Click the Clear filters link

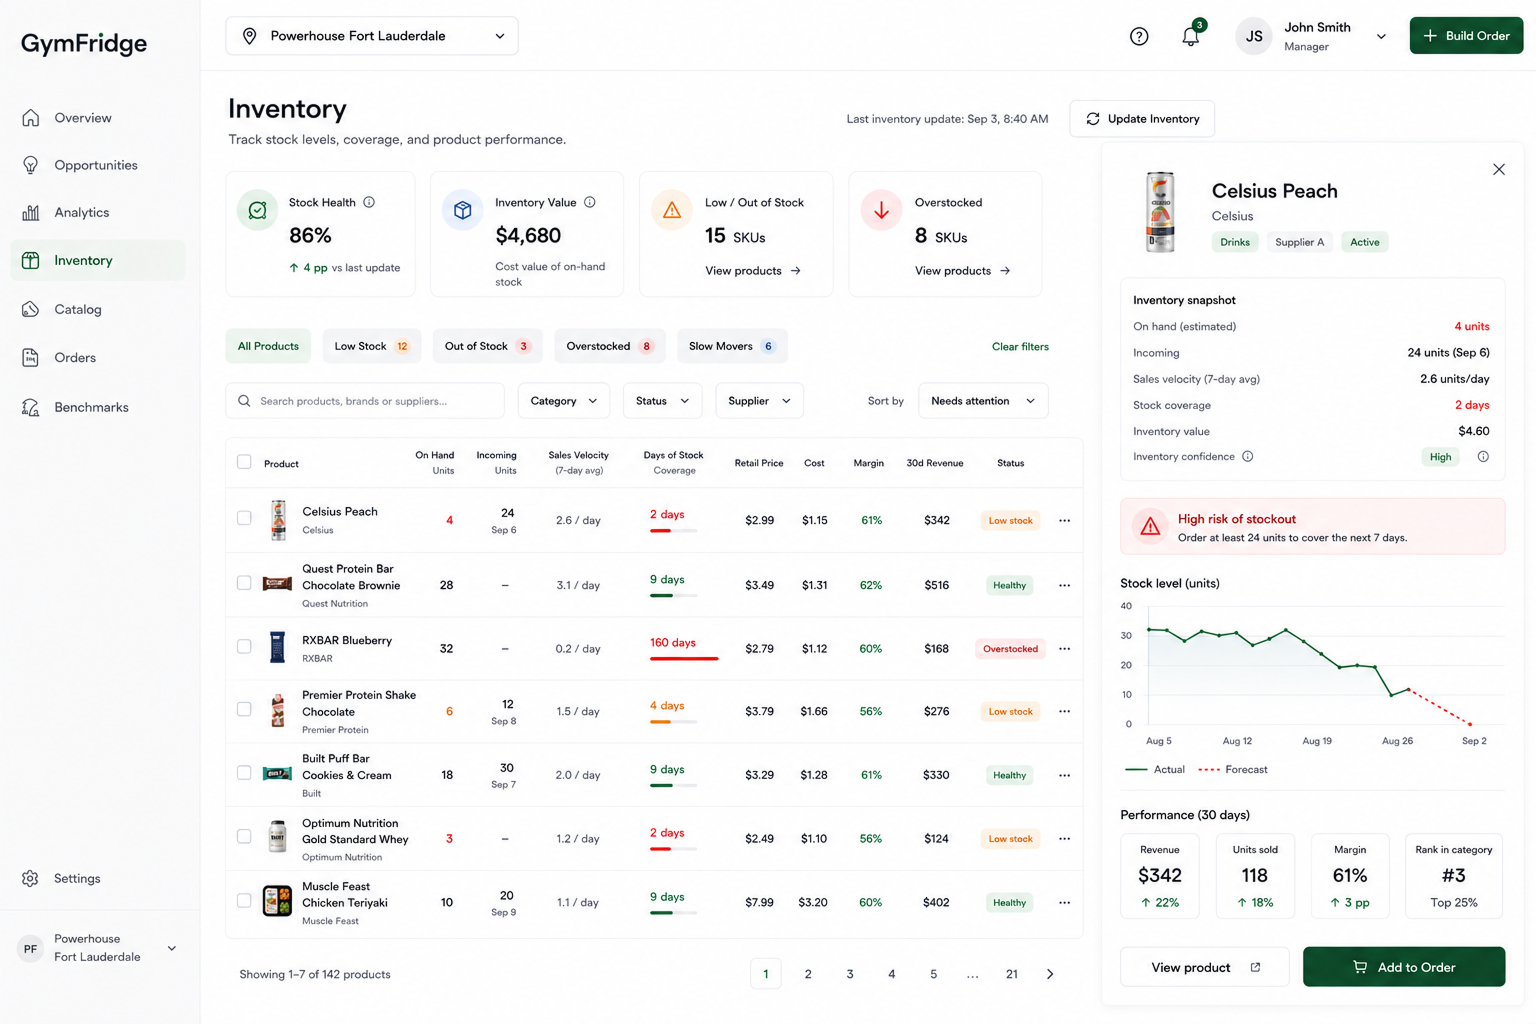point(1020,347)
